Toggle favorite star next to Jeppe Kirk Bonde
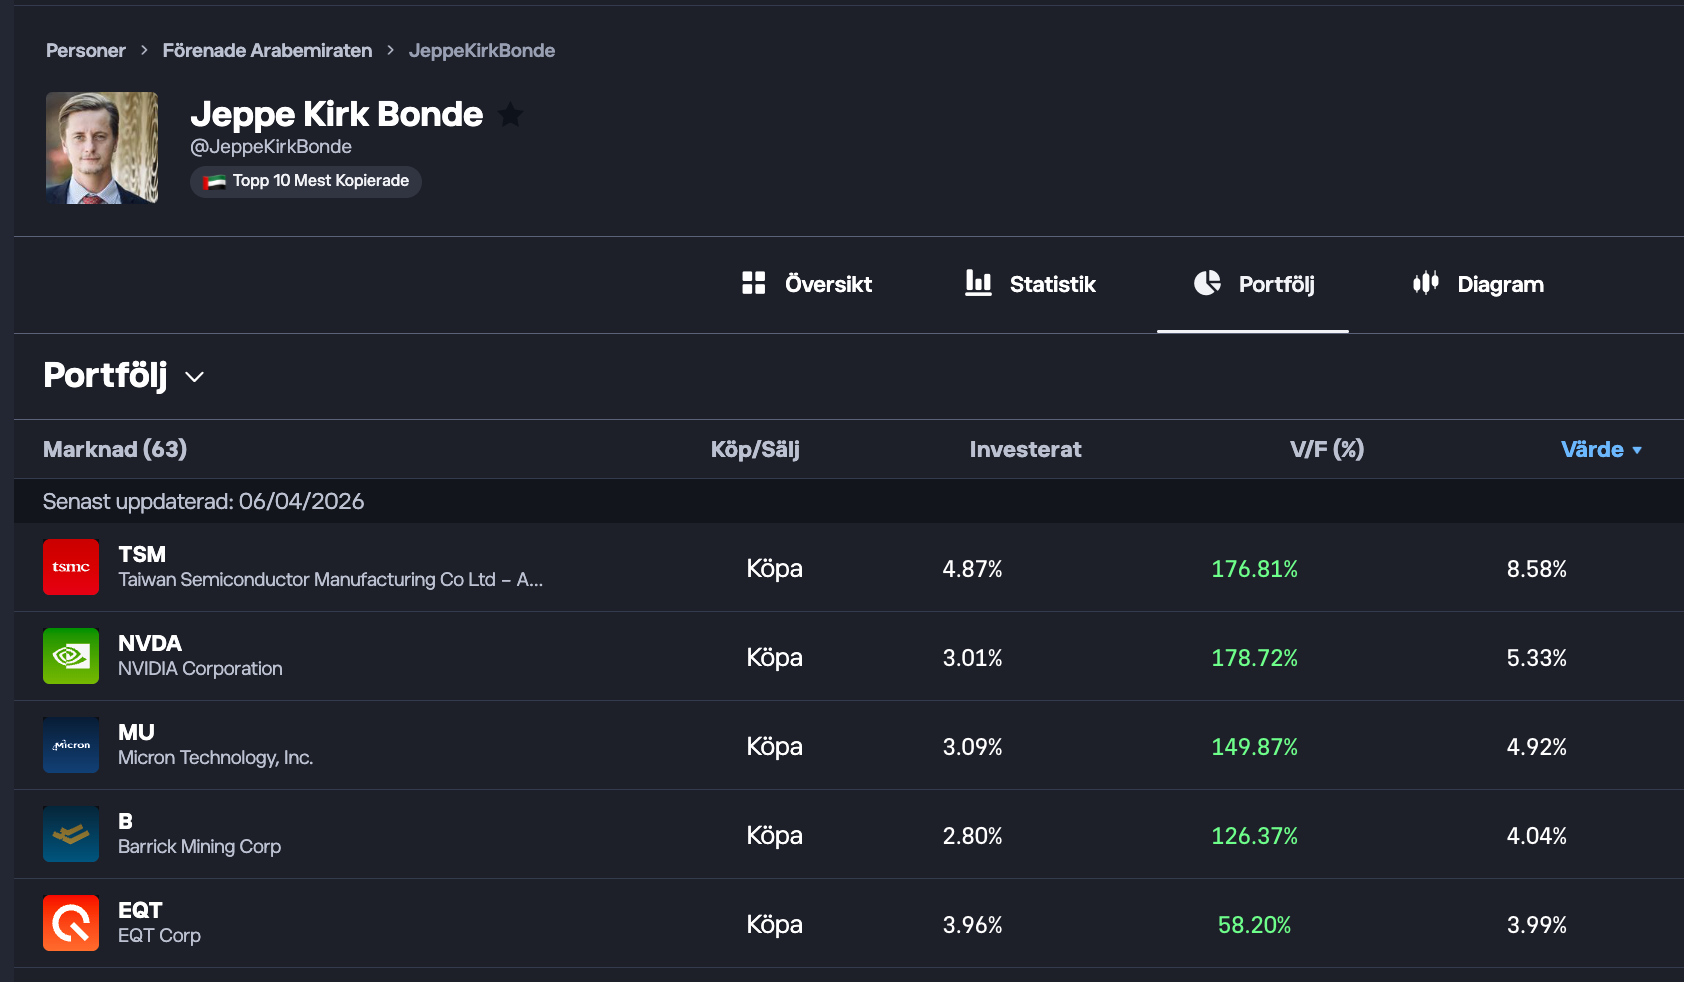This screenshot has height=982, width=1684. (510, 115)
